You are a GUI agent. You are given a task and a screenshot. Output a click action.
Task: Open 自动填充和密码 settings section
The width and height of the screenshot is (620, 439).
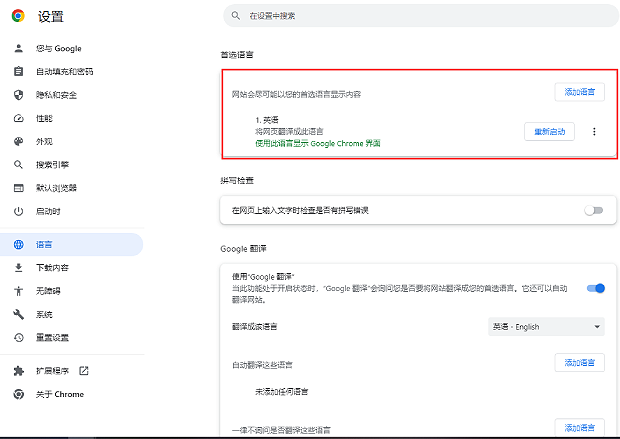click(64, 72)
